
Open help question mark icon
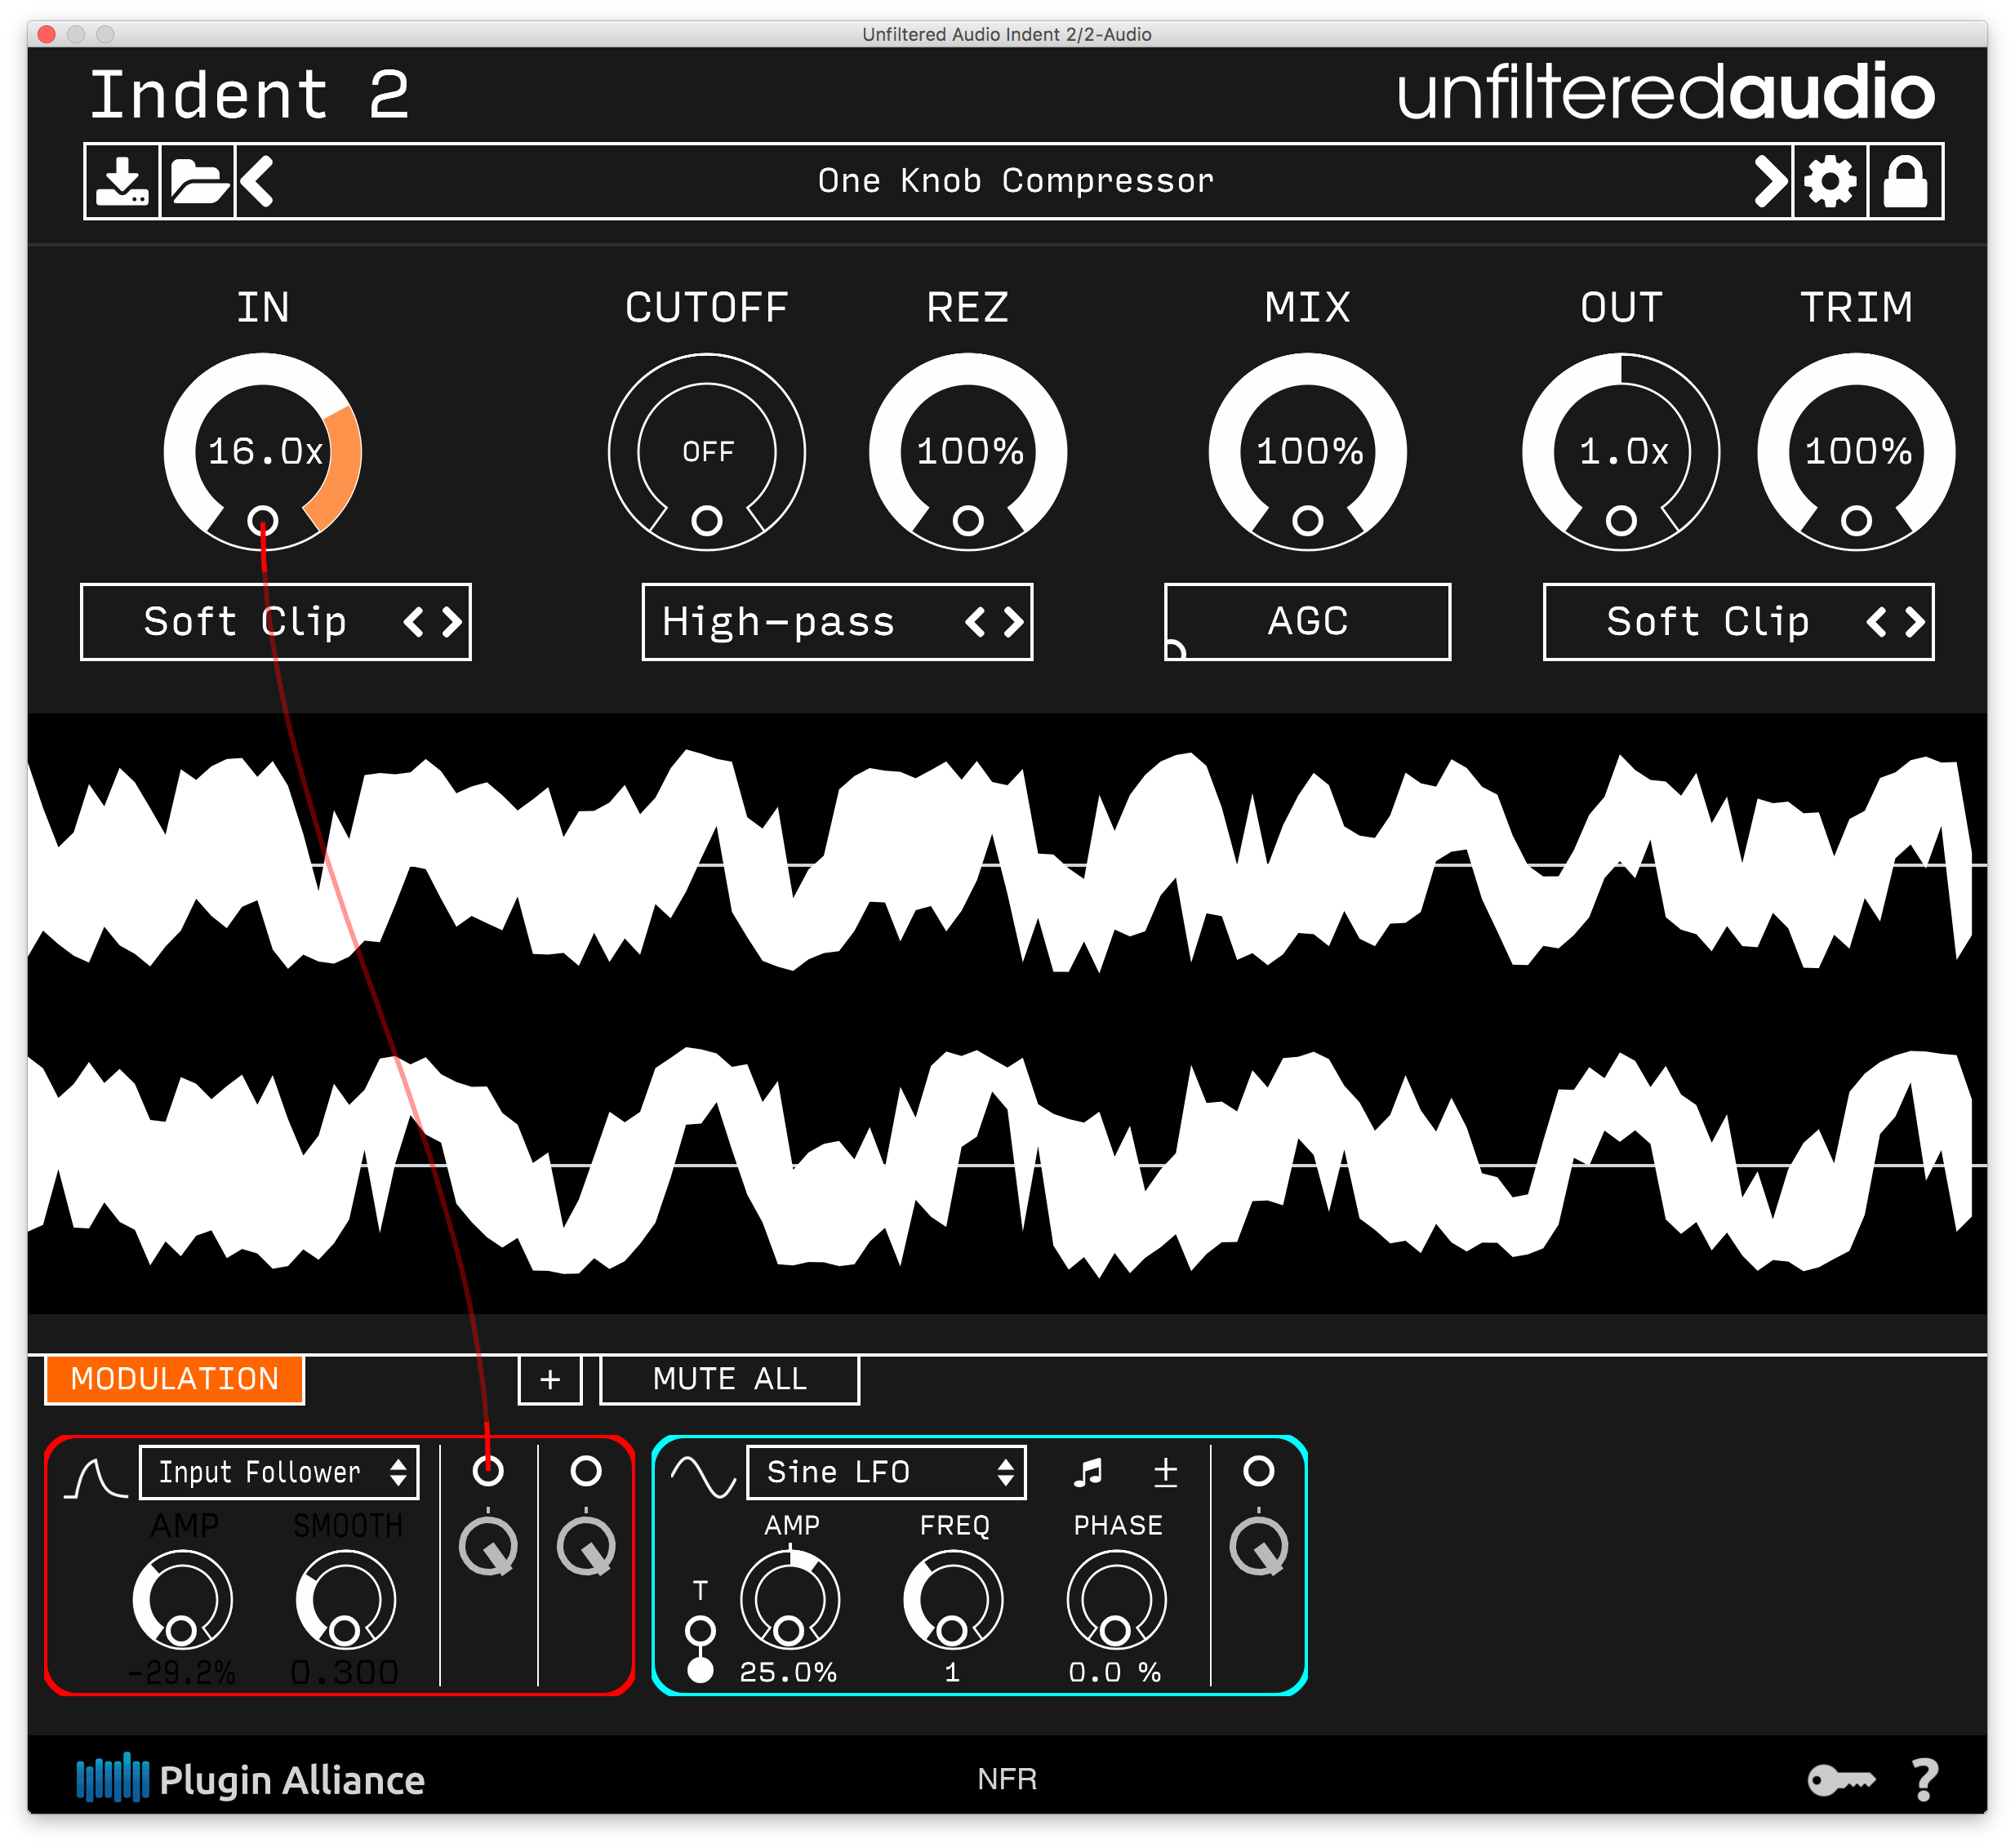point(1925,1780)
